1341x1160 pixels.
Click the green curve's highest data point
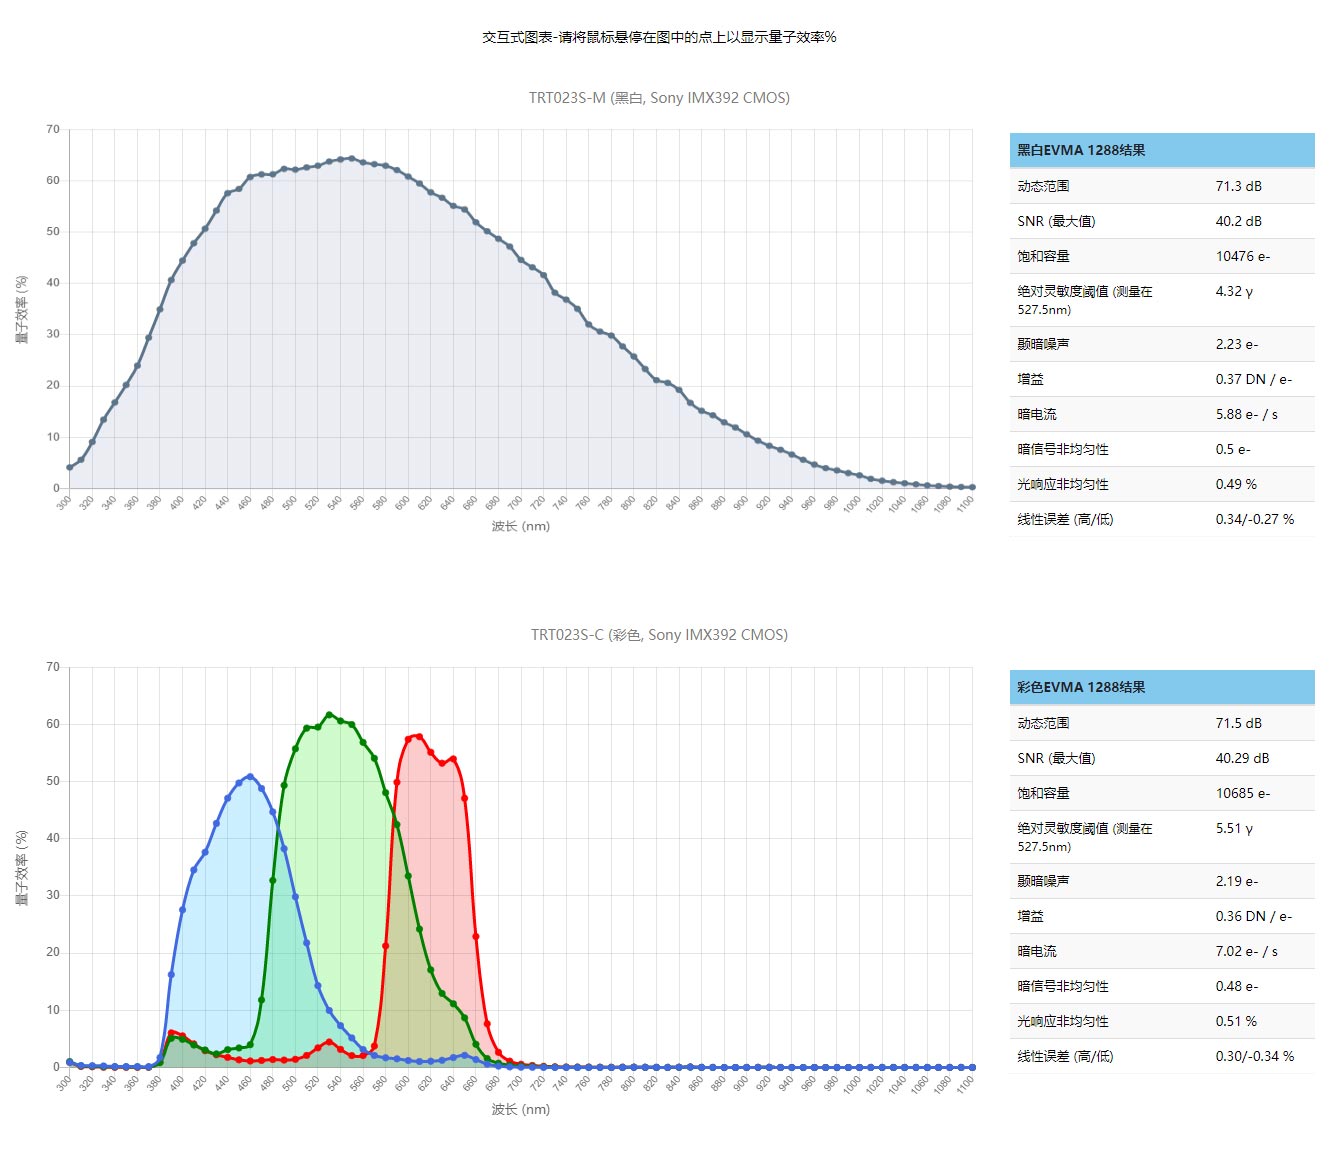[329, 715]
